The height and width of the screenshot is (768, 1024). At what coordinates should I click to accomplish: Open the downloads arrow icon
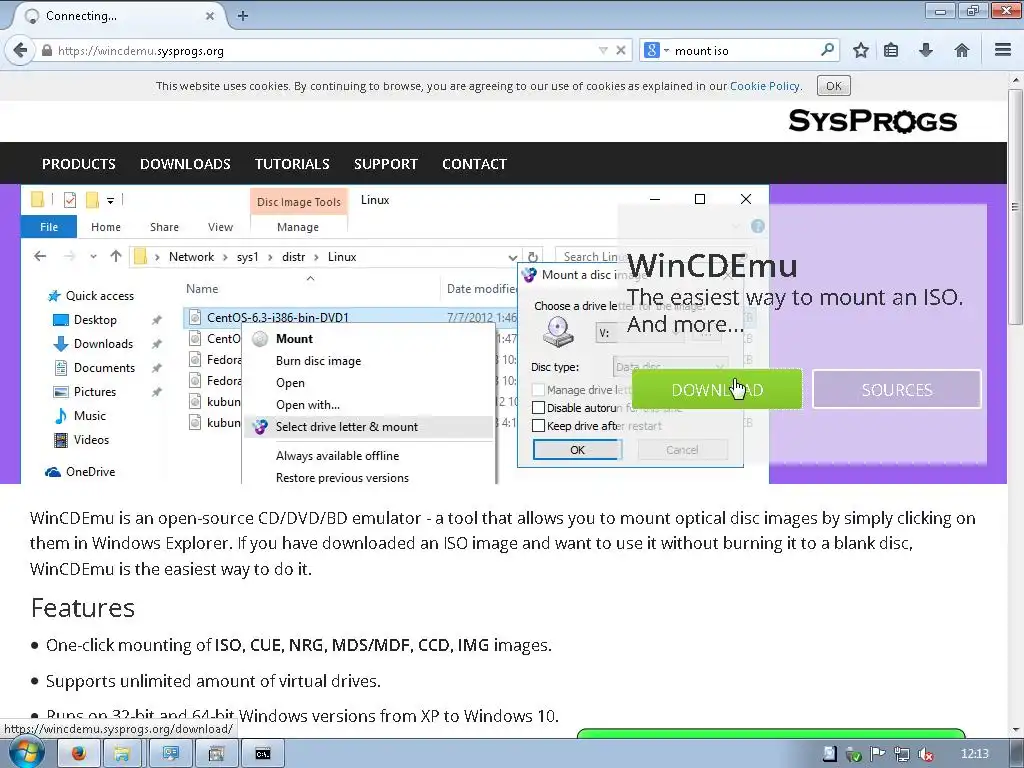926,50
